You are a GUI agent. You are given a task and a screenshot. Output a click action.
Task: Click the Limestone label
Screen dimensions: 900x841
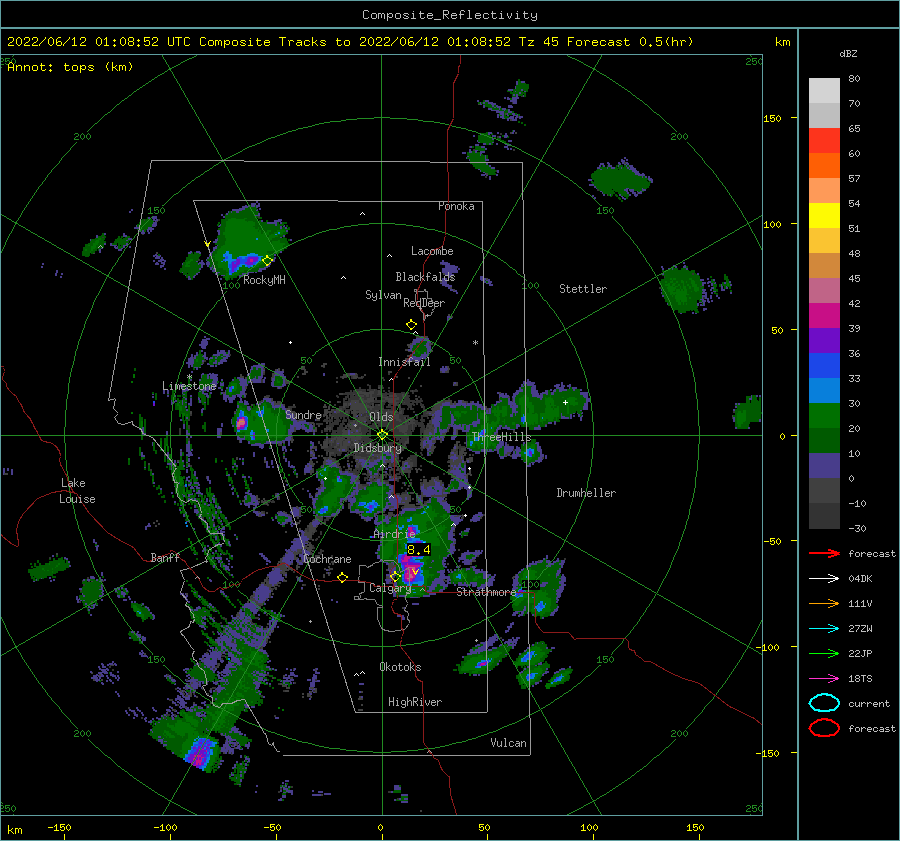[x=189, y=386]
